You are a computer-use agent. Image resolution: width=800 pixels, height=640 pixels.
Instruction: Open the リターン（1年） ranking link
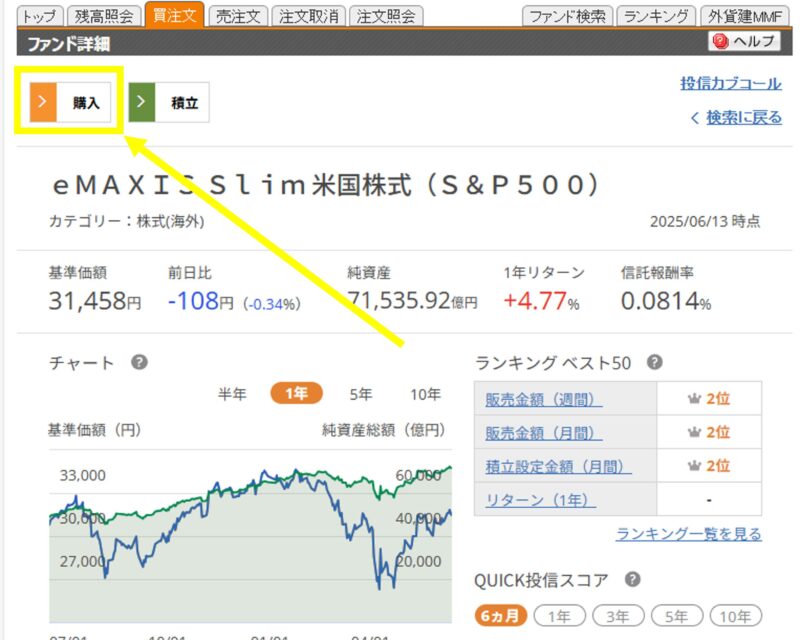click(x=541, y=500)
